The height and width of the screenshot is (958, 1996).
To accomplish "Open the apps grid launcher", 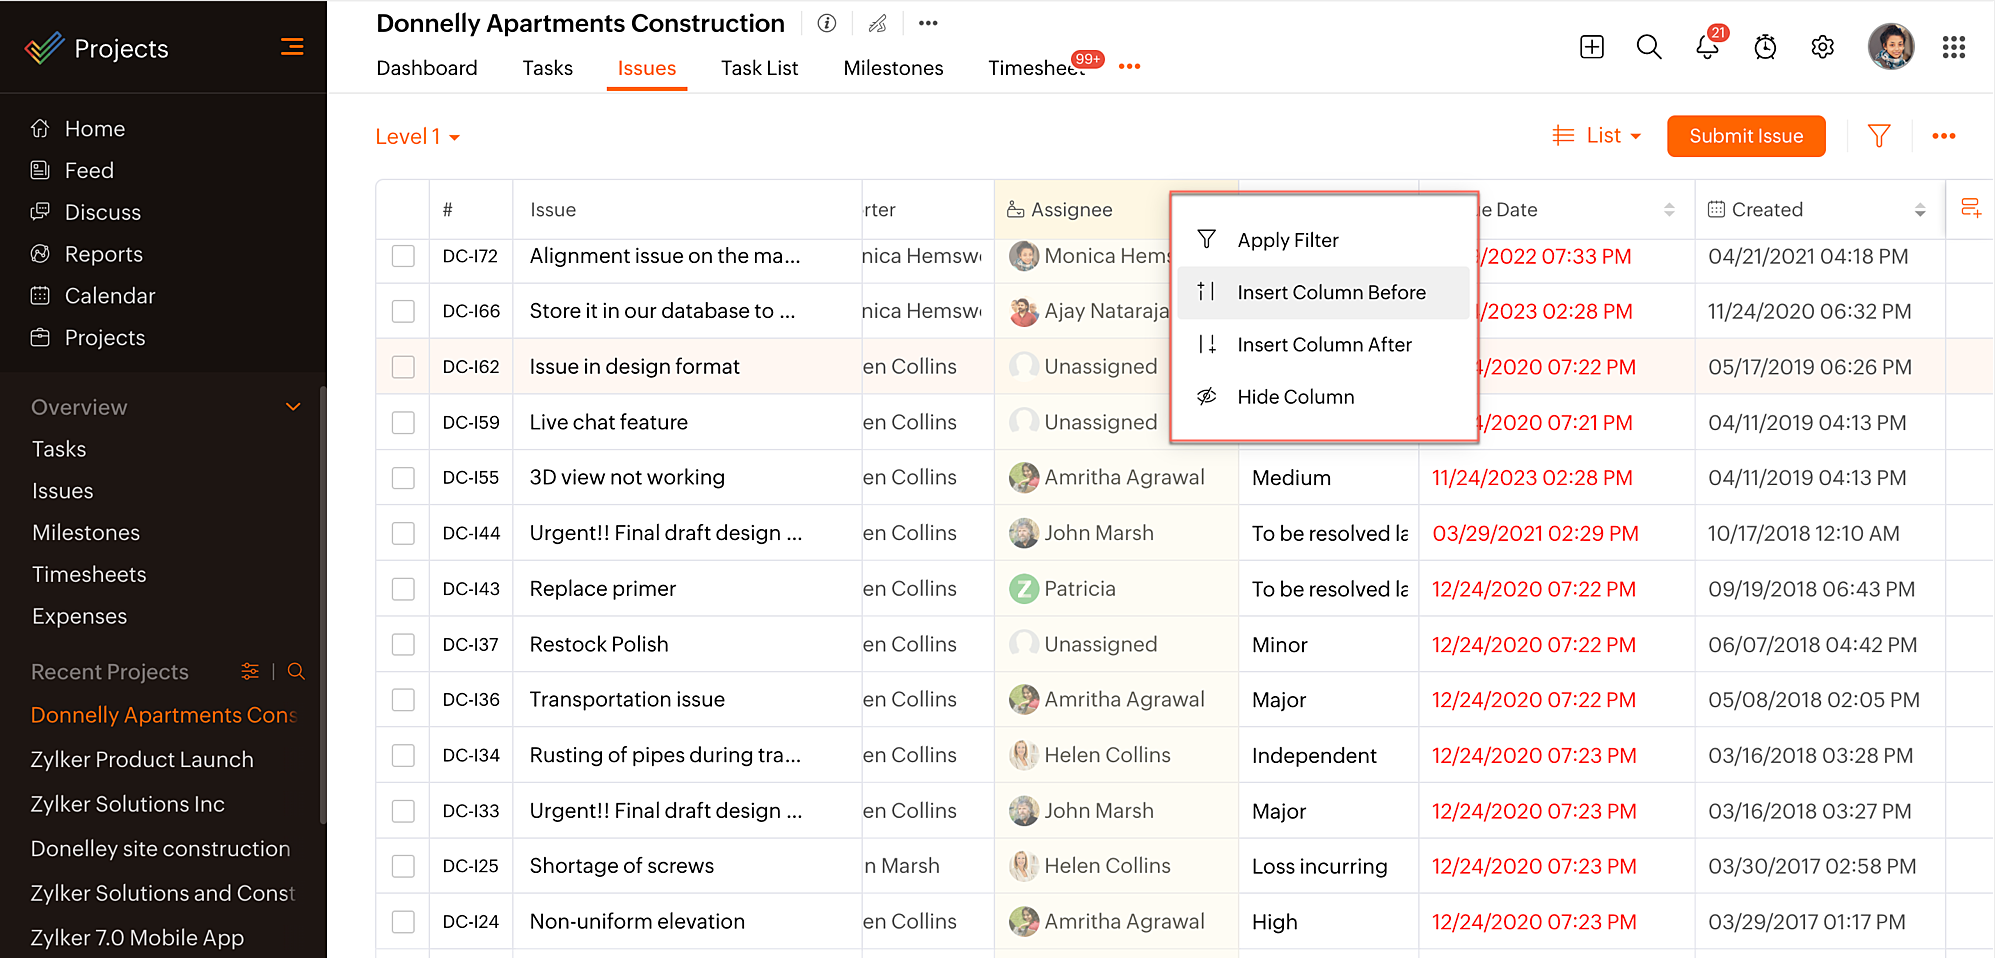I will point(1954,47).
